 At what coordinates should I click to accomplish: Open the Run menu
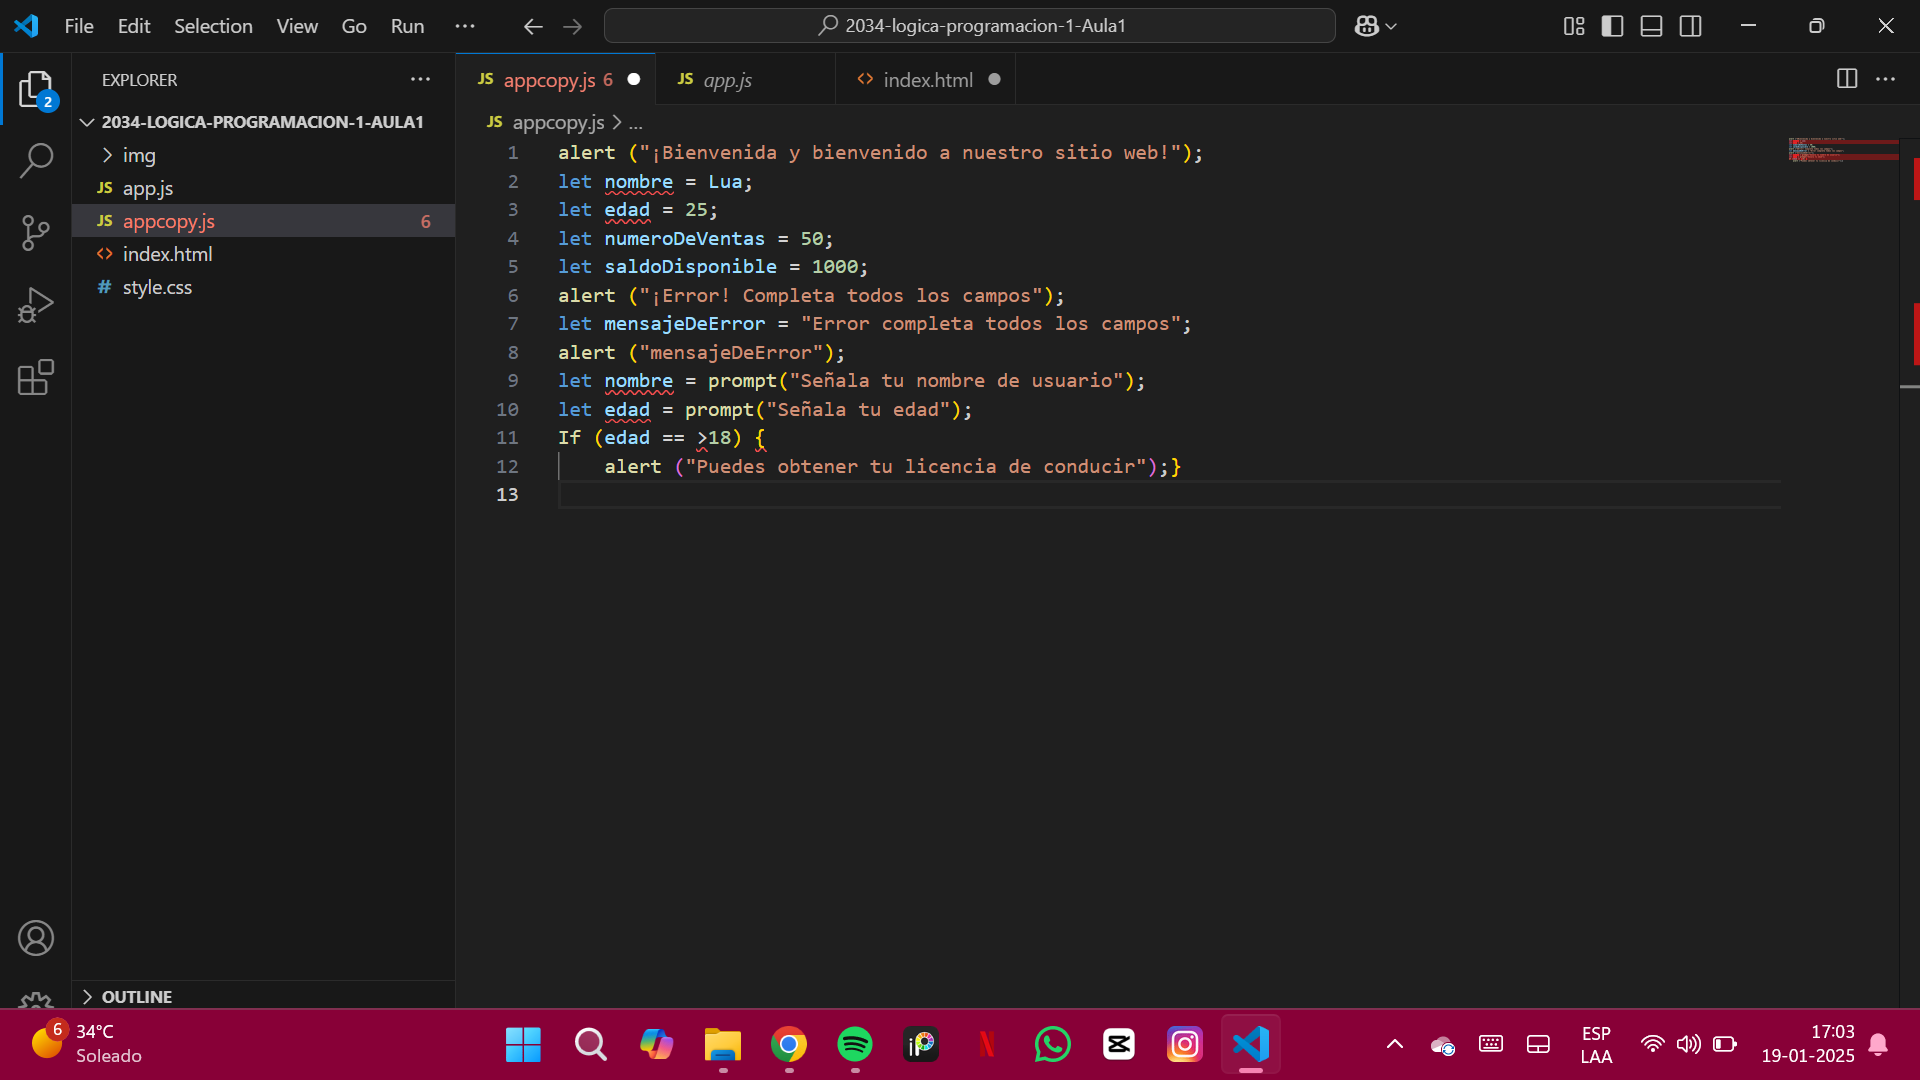click(x=407, y=26)
